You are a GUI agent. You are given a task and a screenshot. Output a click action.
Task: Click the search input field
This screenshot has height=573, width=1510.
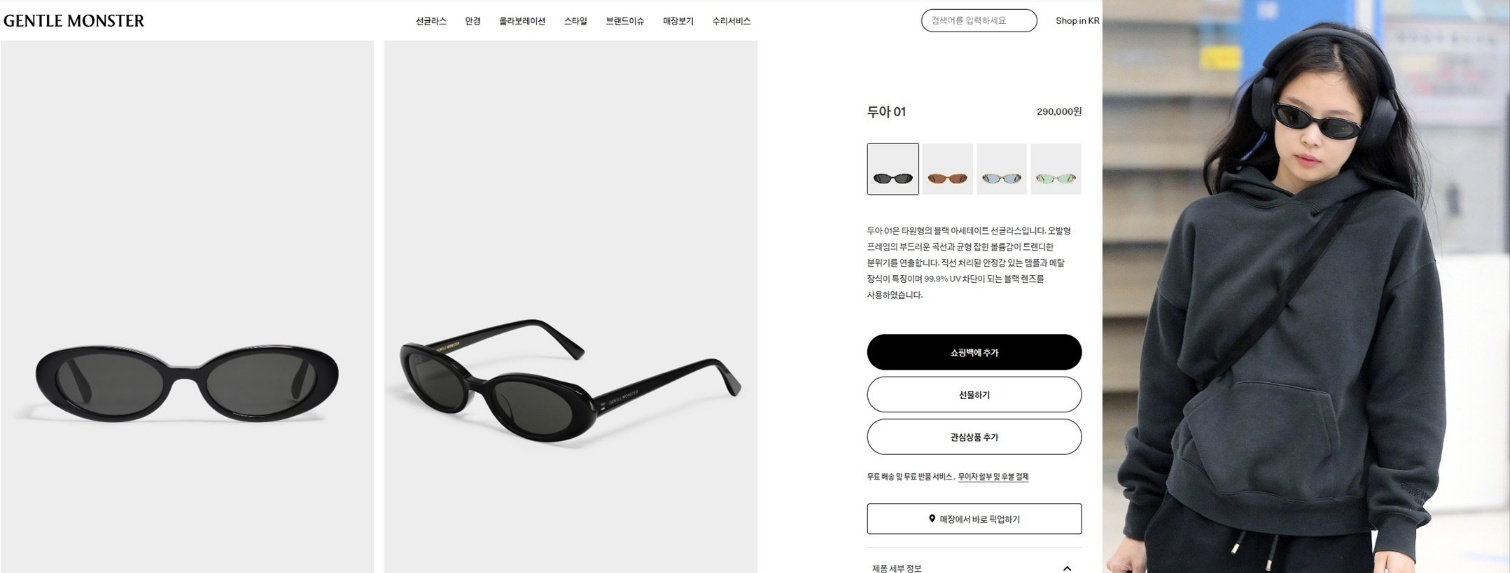pyautogui.click(x=979, y=20)
